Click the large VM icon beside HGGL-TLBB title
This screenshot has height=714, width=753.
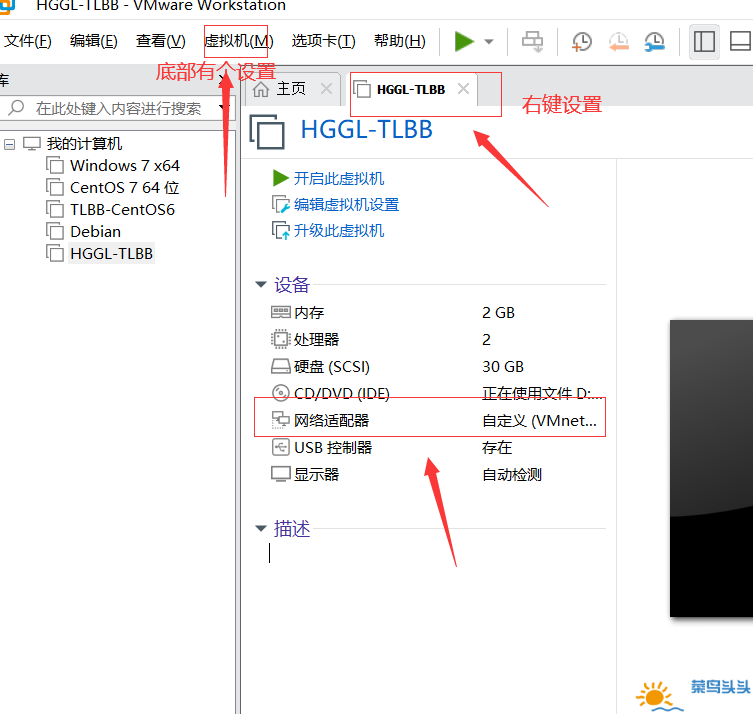tap(267, 132)
